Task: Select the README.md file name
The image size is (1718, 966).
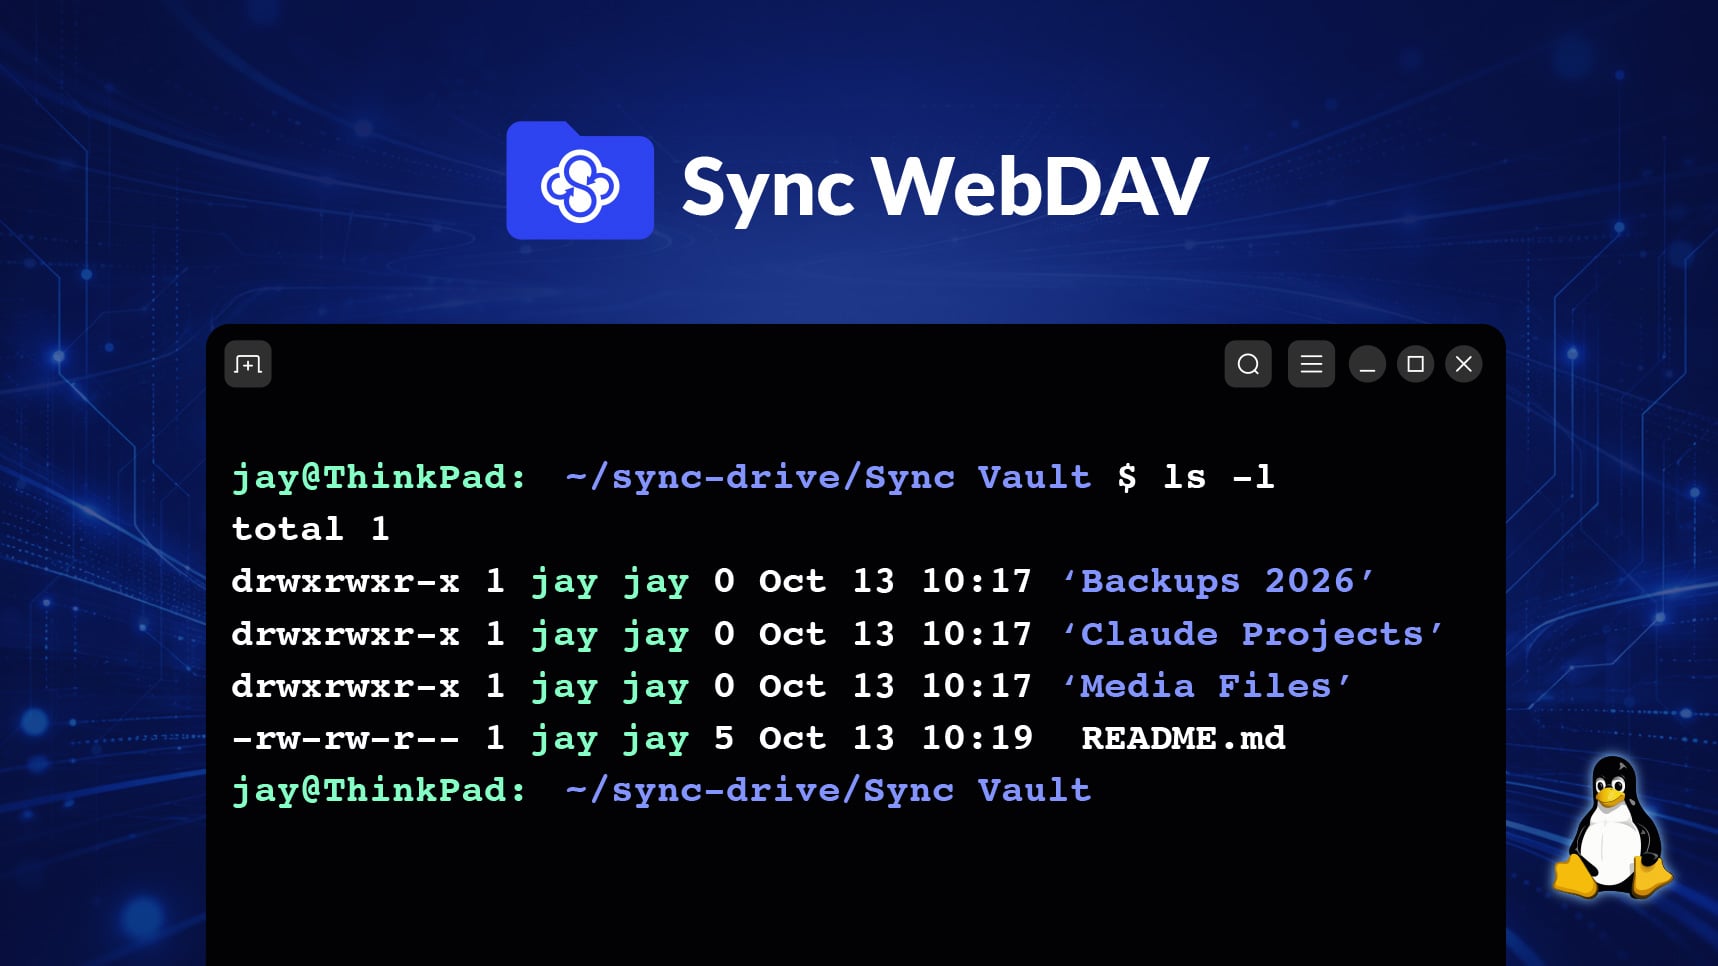Action: 1183,738
